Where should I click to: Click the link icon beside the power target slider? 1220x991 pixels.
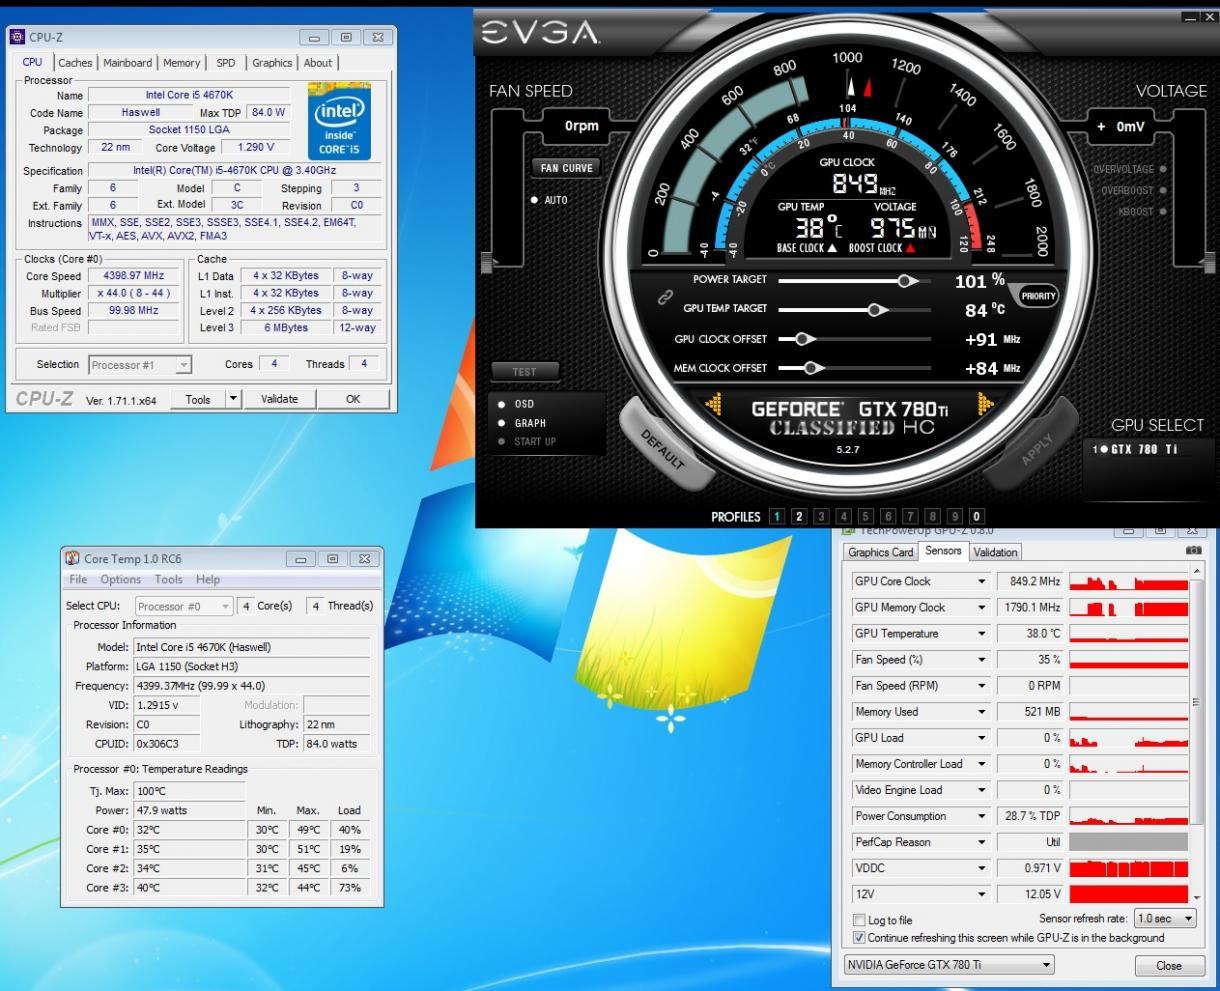[664, 296]
